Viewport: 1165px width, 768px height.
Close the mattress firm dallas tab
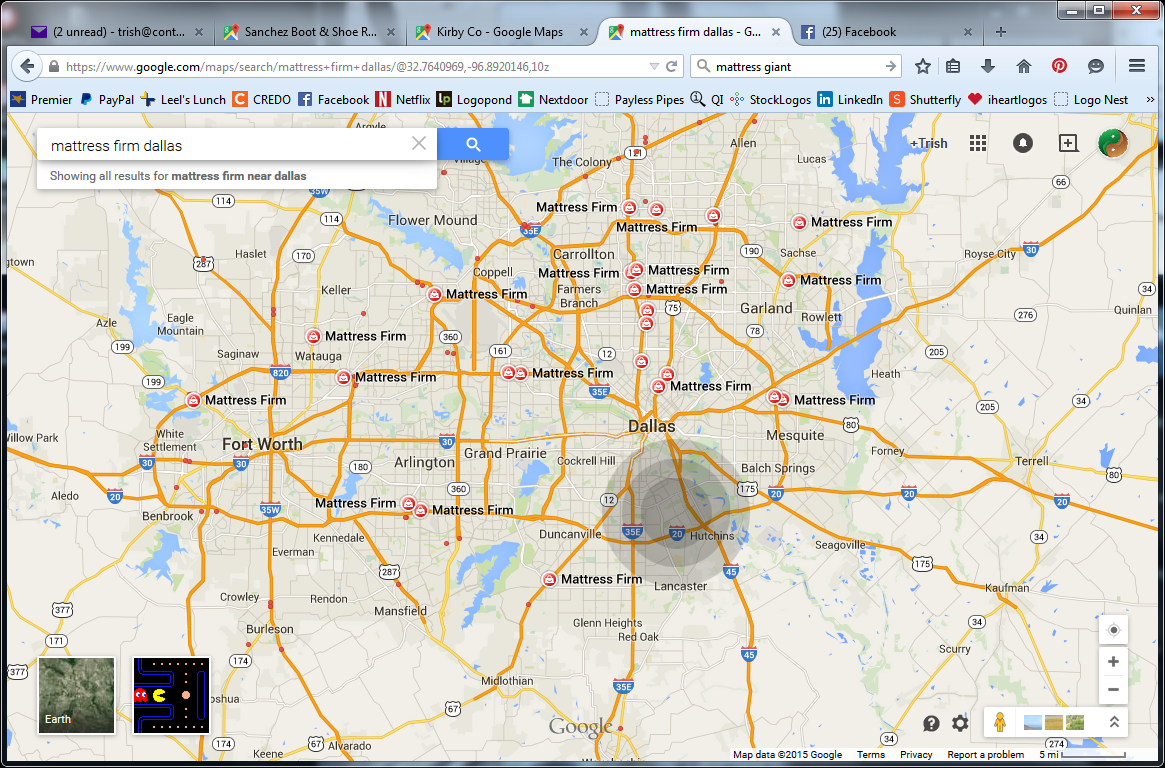tap(776, 32)
